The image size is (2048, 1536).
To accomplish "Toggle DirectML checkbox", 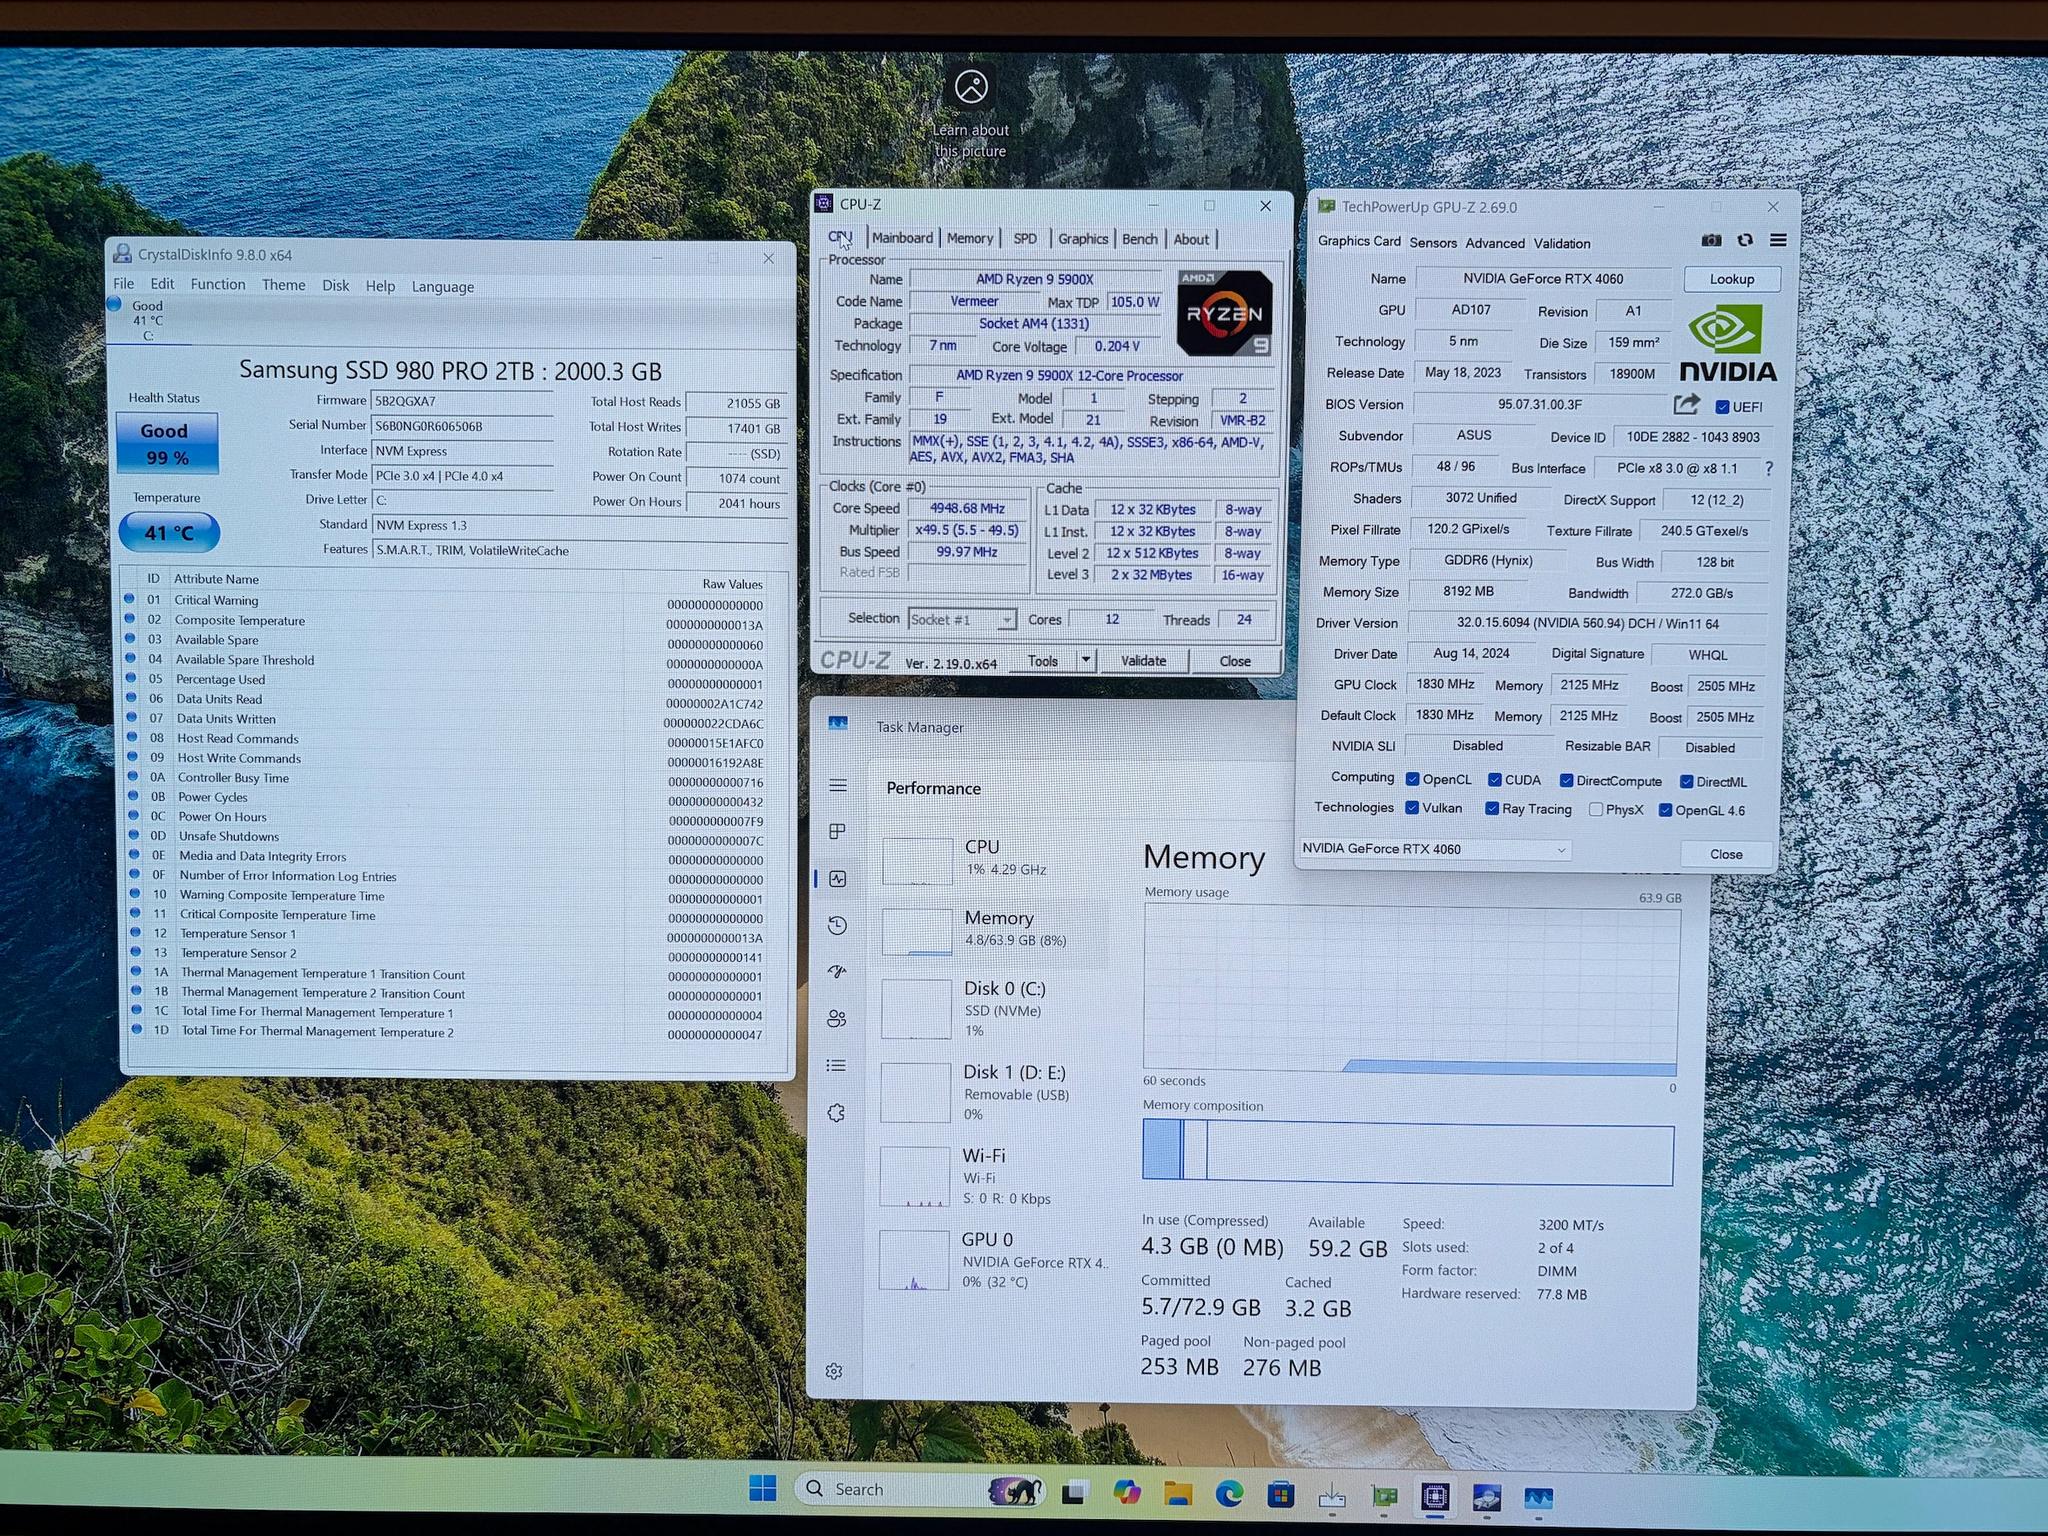I will point(1686,782).
